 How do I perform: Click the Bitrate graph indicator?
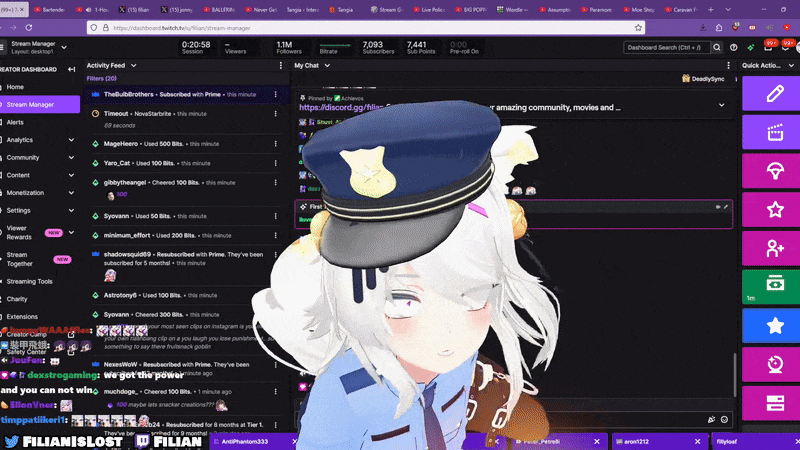(335, 45)
